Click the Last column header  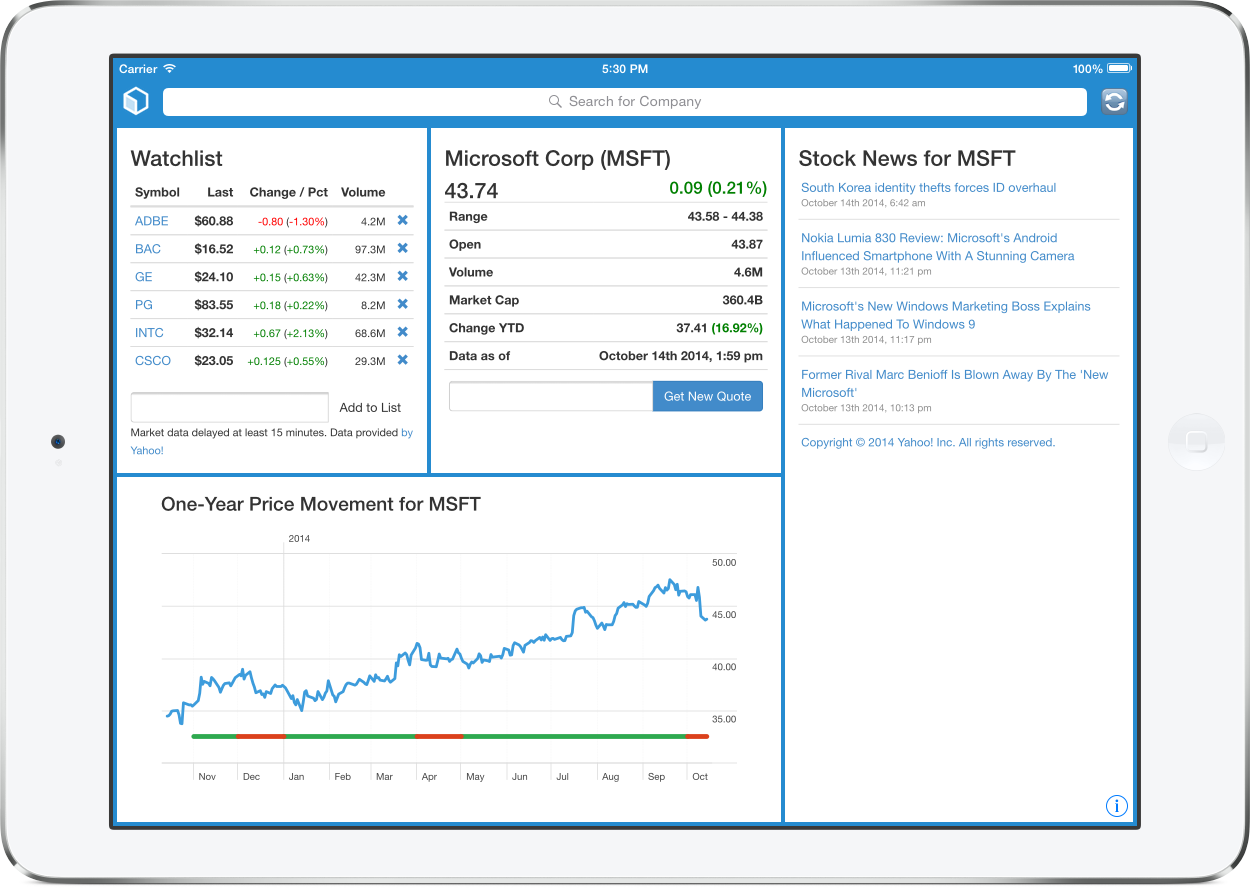coord(220,192)
